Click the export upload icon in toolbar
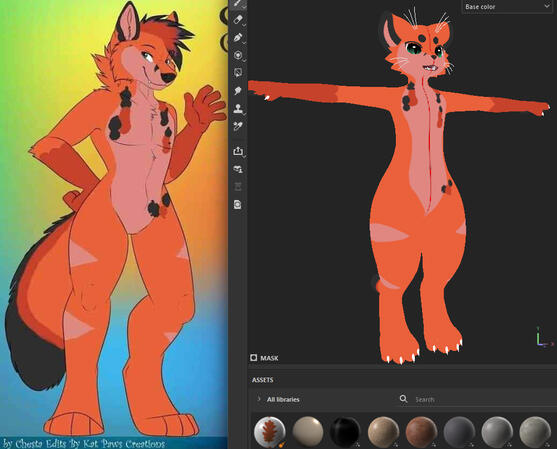The image size is (557, 449). coord(238,151)
